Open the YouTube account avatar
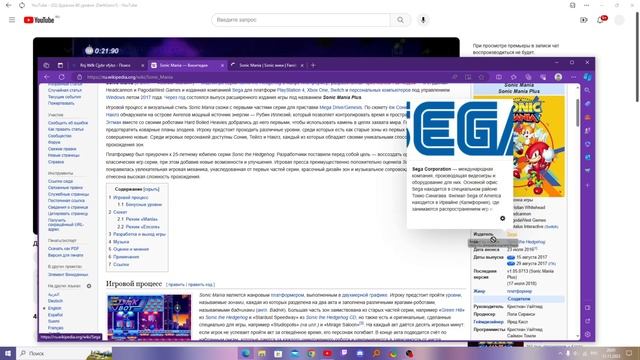 (620, 20)
